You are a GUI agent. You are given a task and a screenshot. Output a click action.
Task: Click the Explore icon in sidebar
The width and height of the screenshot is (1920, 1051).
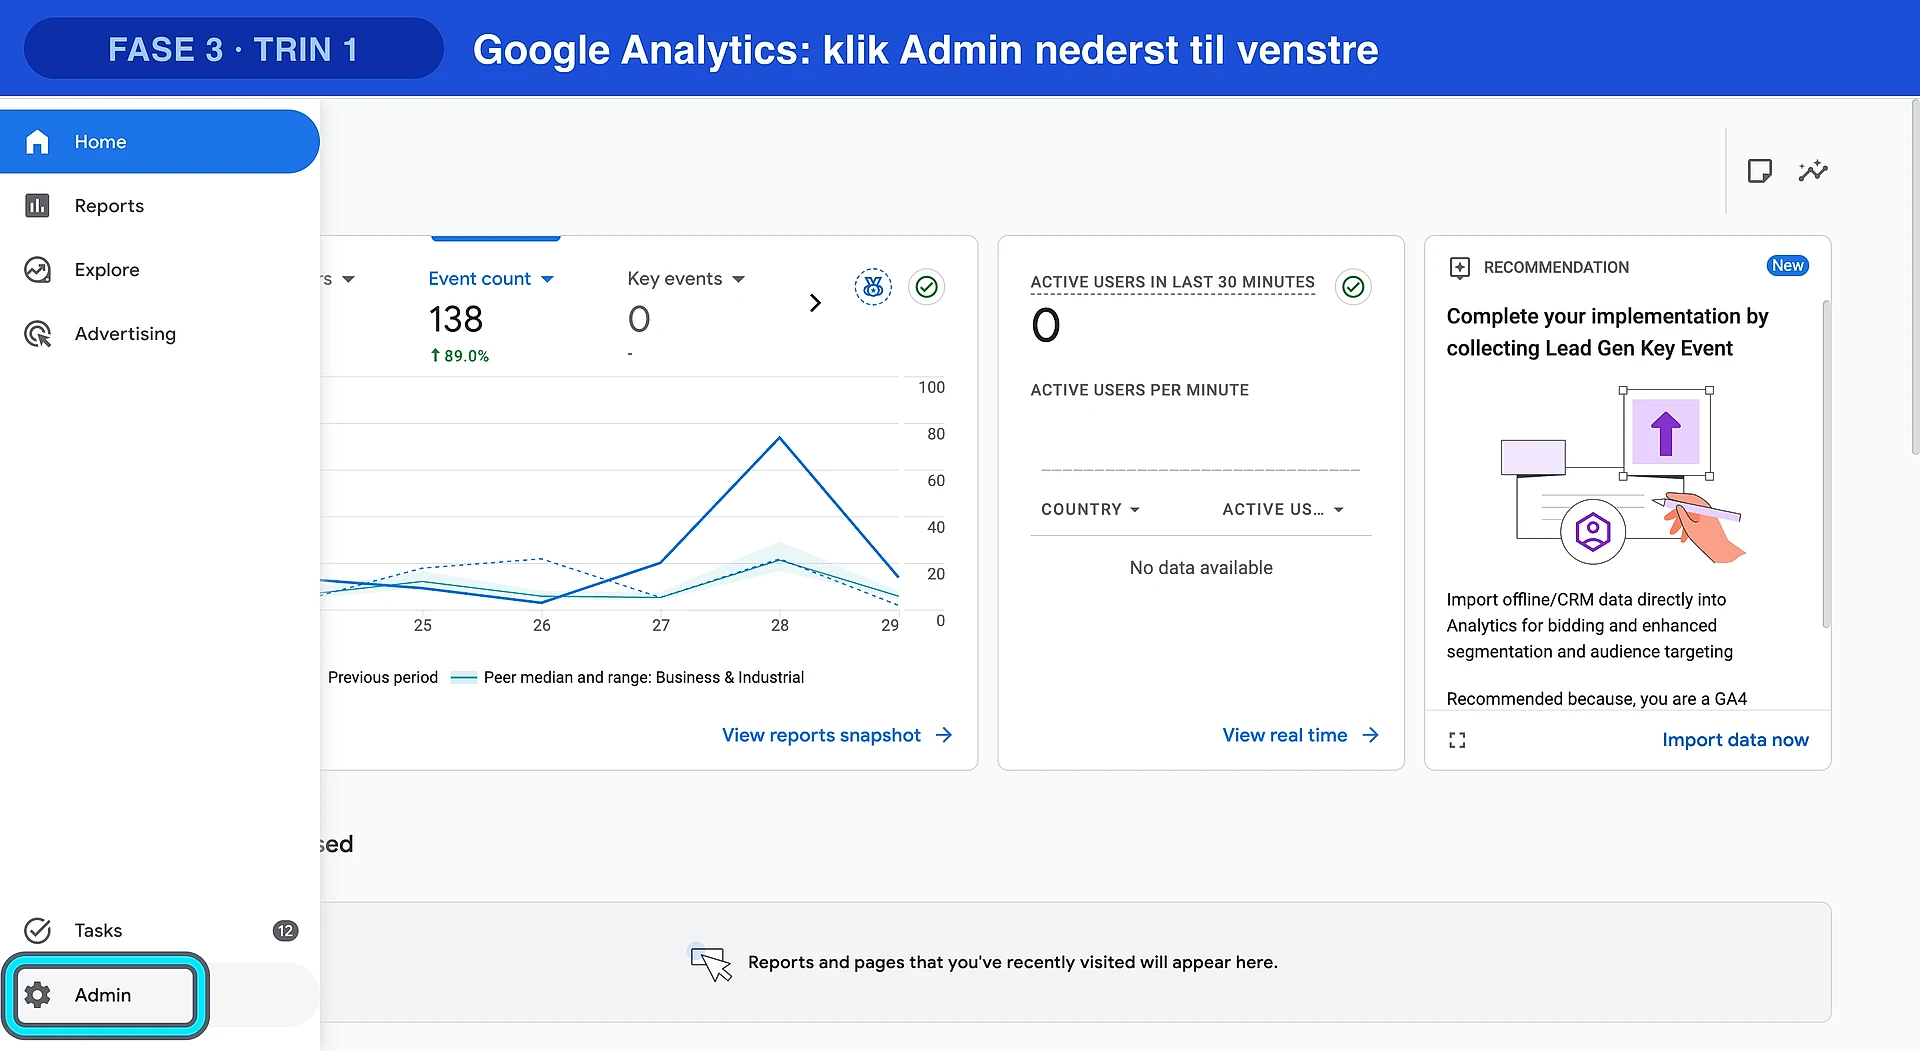37,270
